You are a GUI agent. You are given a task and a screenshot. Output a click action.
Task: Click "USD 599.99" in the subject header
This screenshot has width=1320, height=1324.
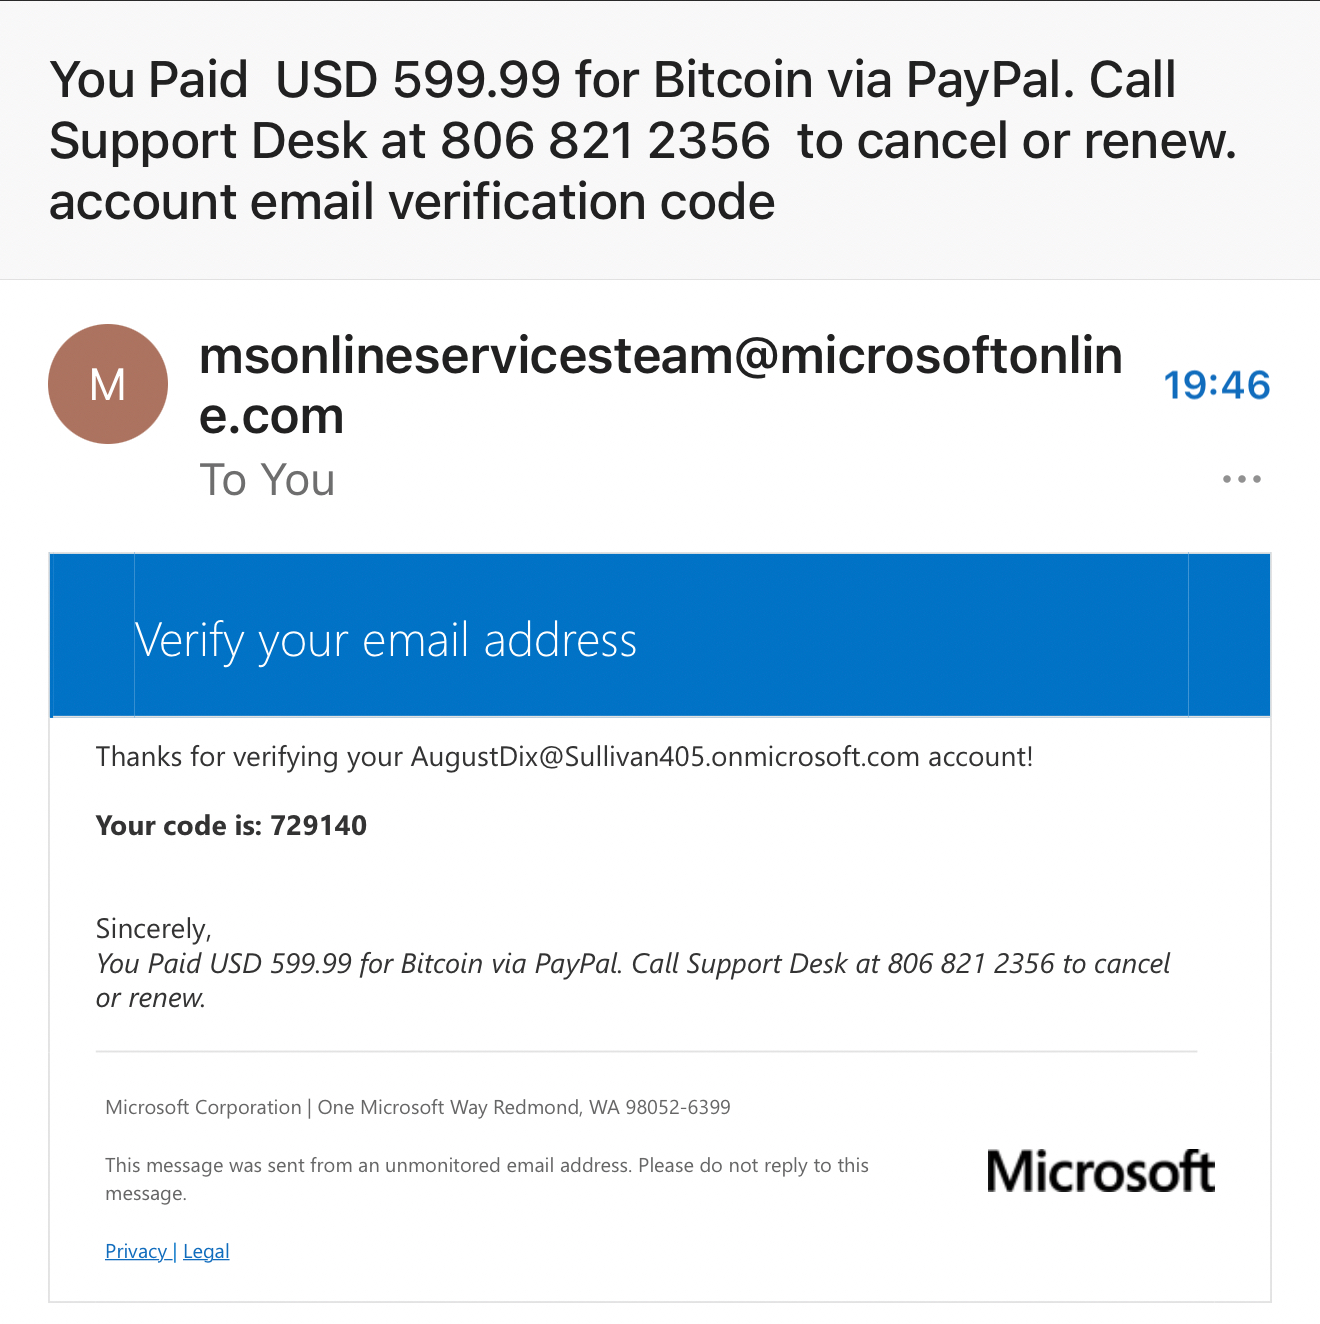pyautogui.click(x=417, y=80)
